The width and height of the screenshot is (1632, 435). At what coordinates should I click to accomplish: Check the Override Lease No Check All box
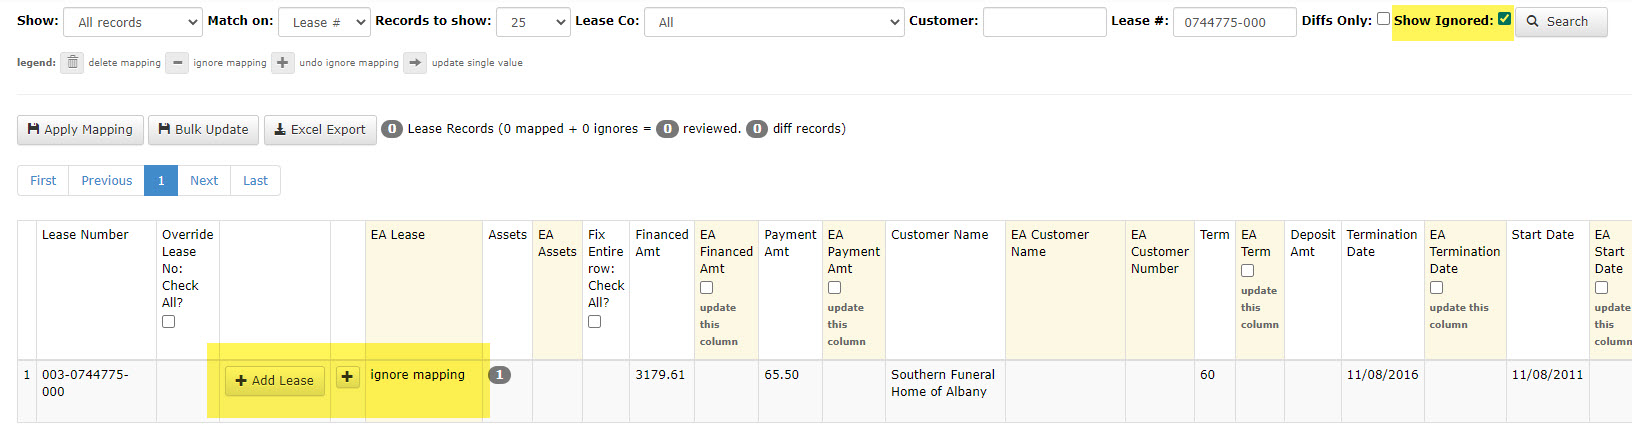point(168,322)
